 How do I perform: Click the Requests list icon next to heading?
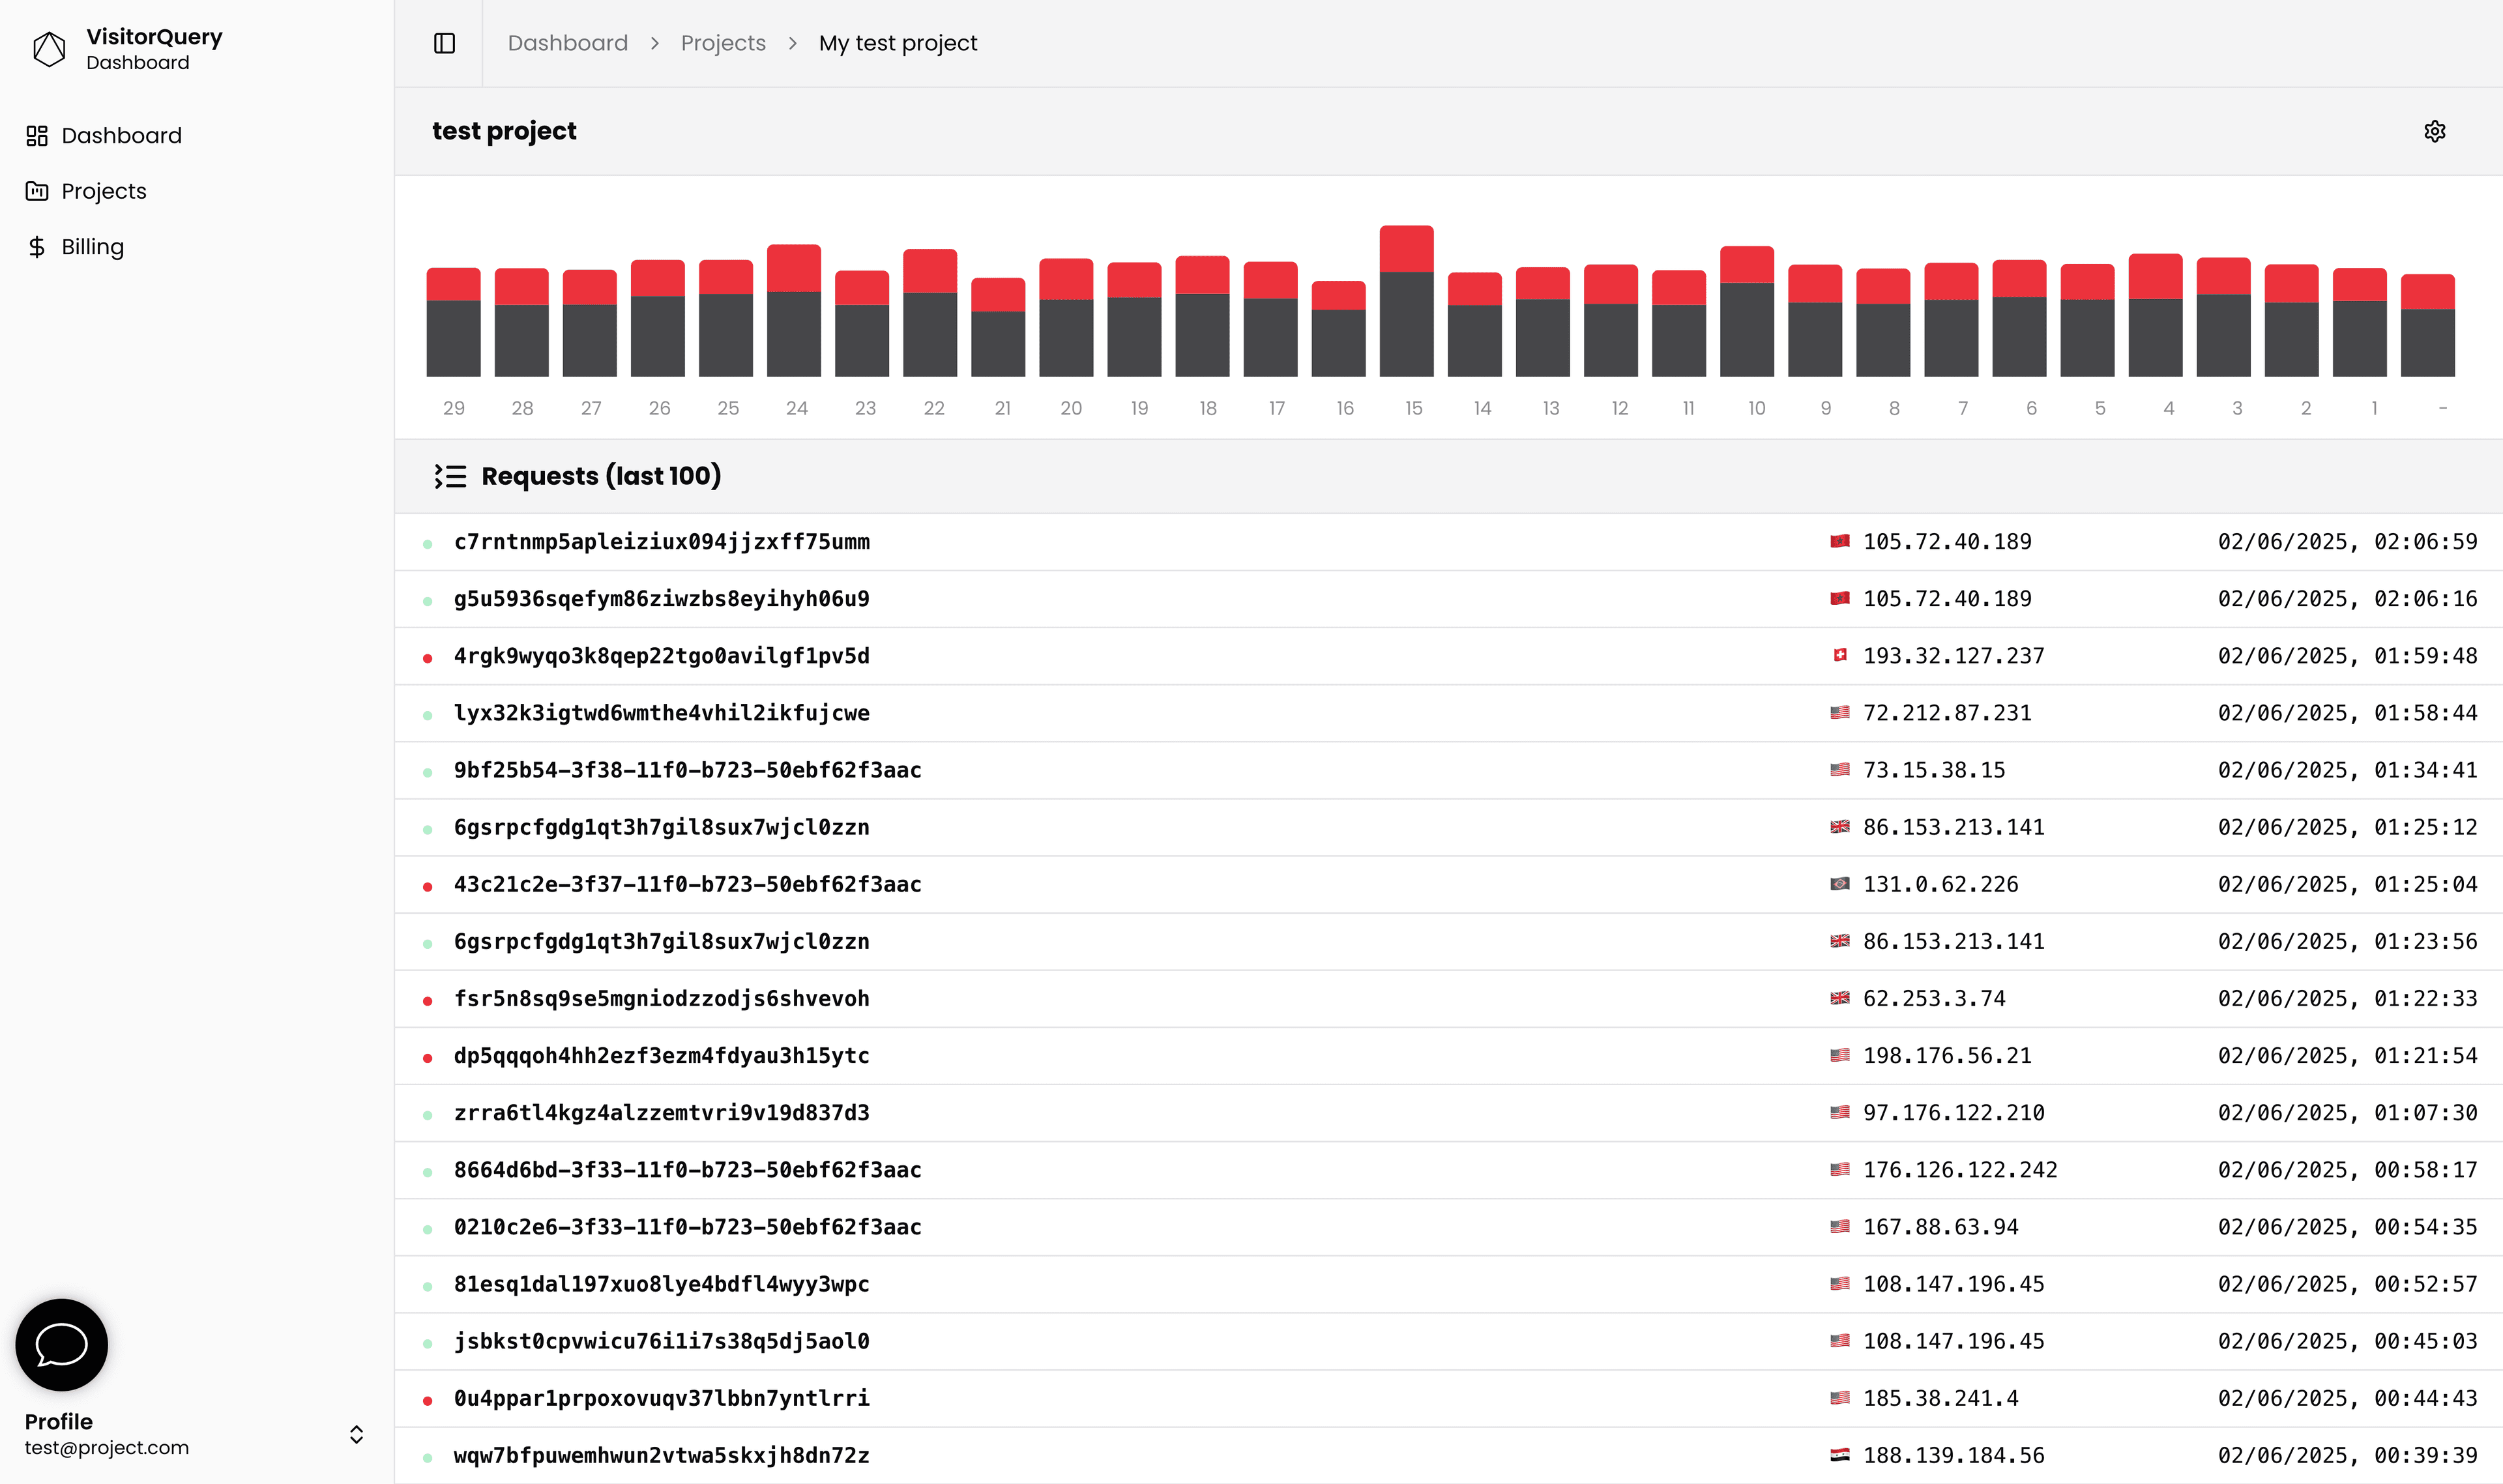click(451, 476)
